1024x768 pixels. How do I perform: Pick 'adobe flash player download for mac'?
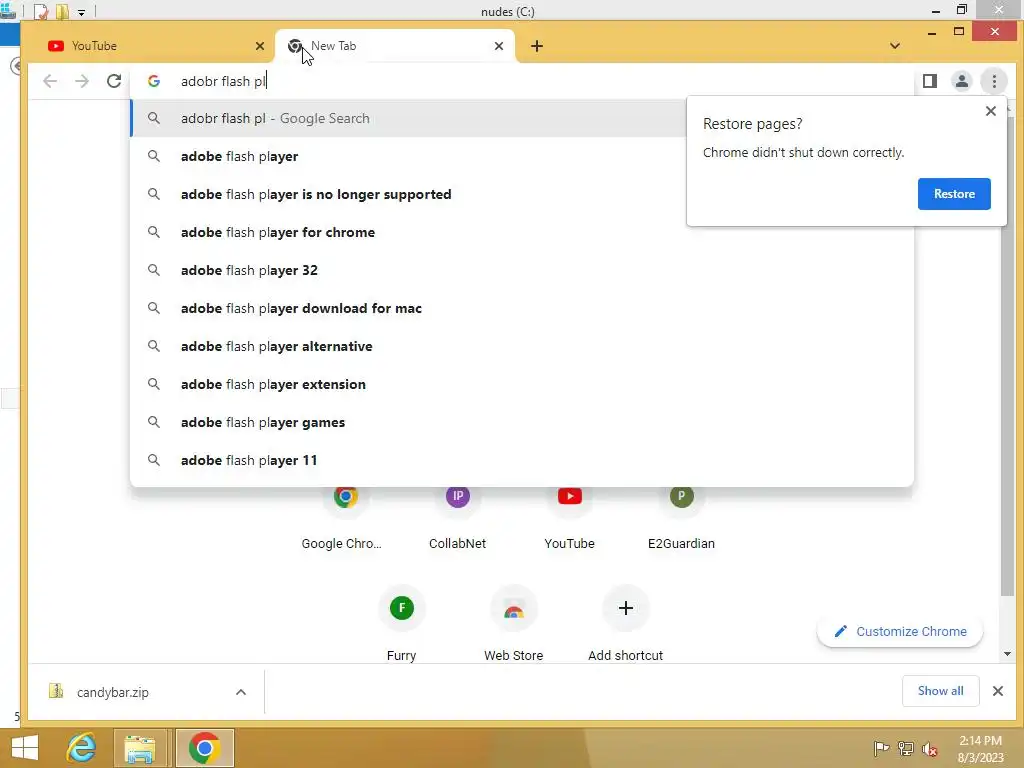click(522, 308)
